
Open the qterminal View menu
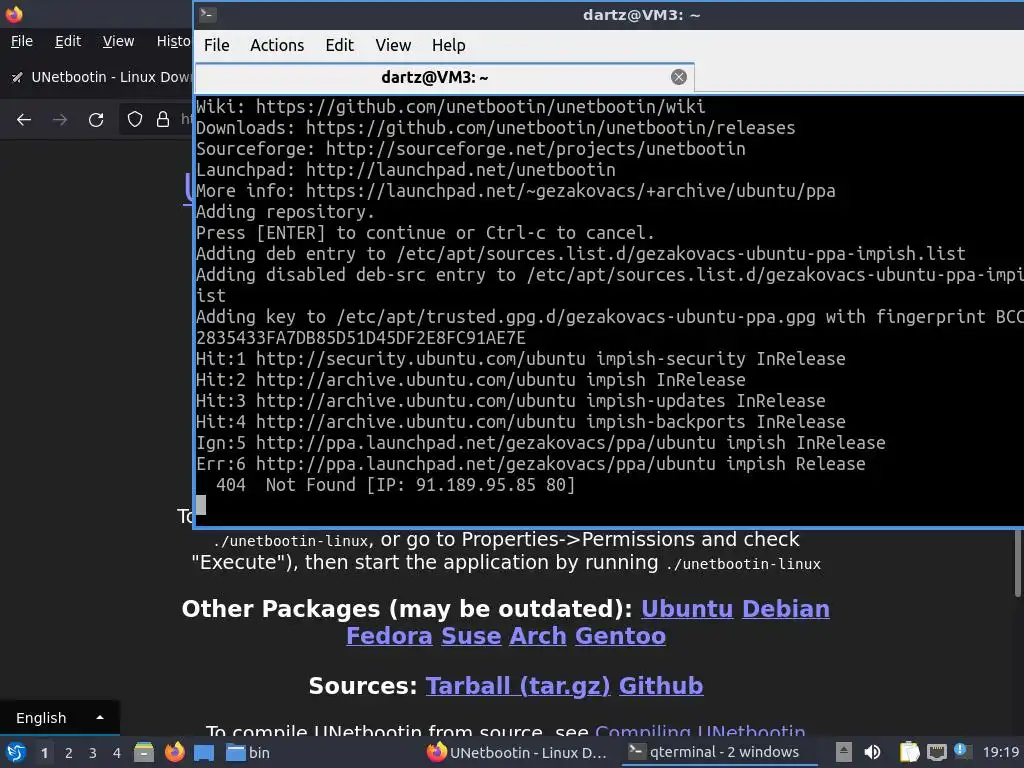[x=393, y=45]
